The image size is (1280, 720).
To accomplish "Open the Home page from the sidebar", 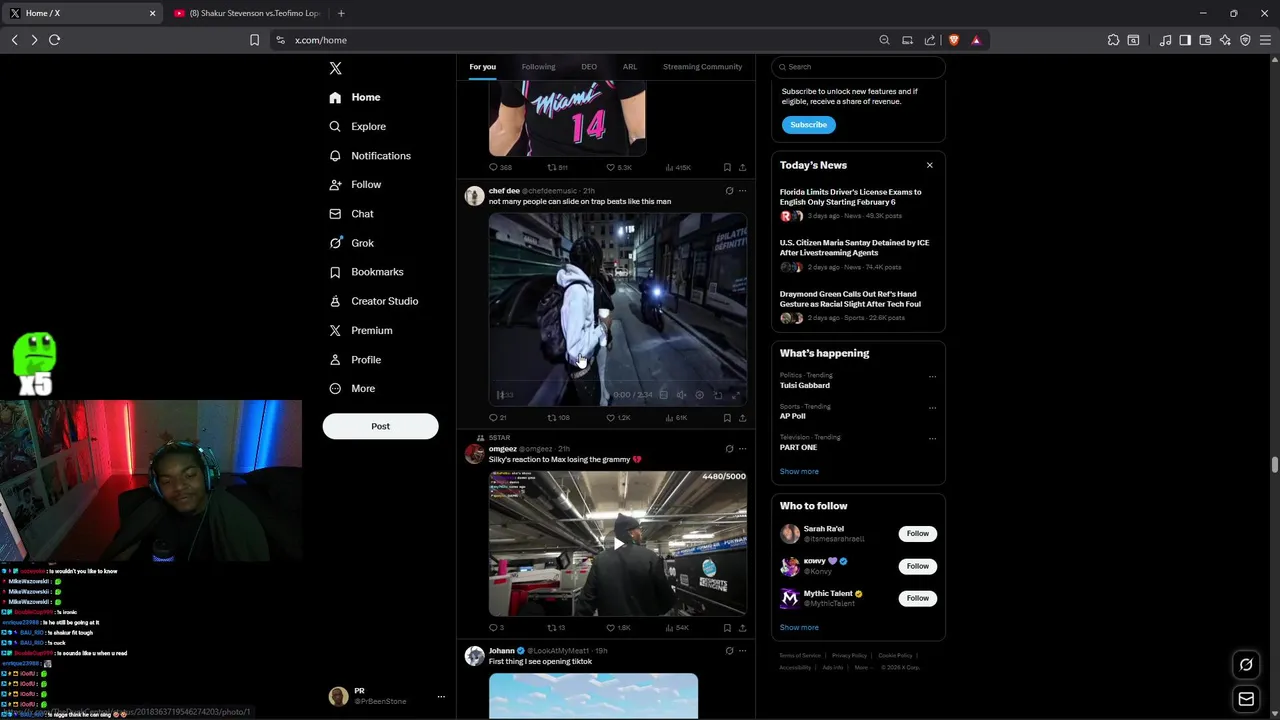I will pos(355,97).
